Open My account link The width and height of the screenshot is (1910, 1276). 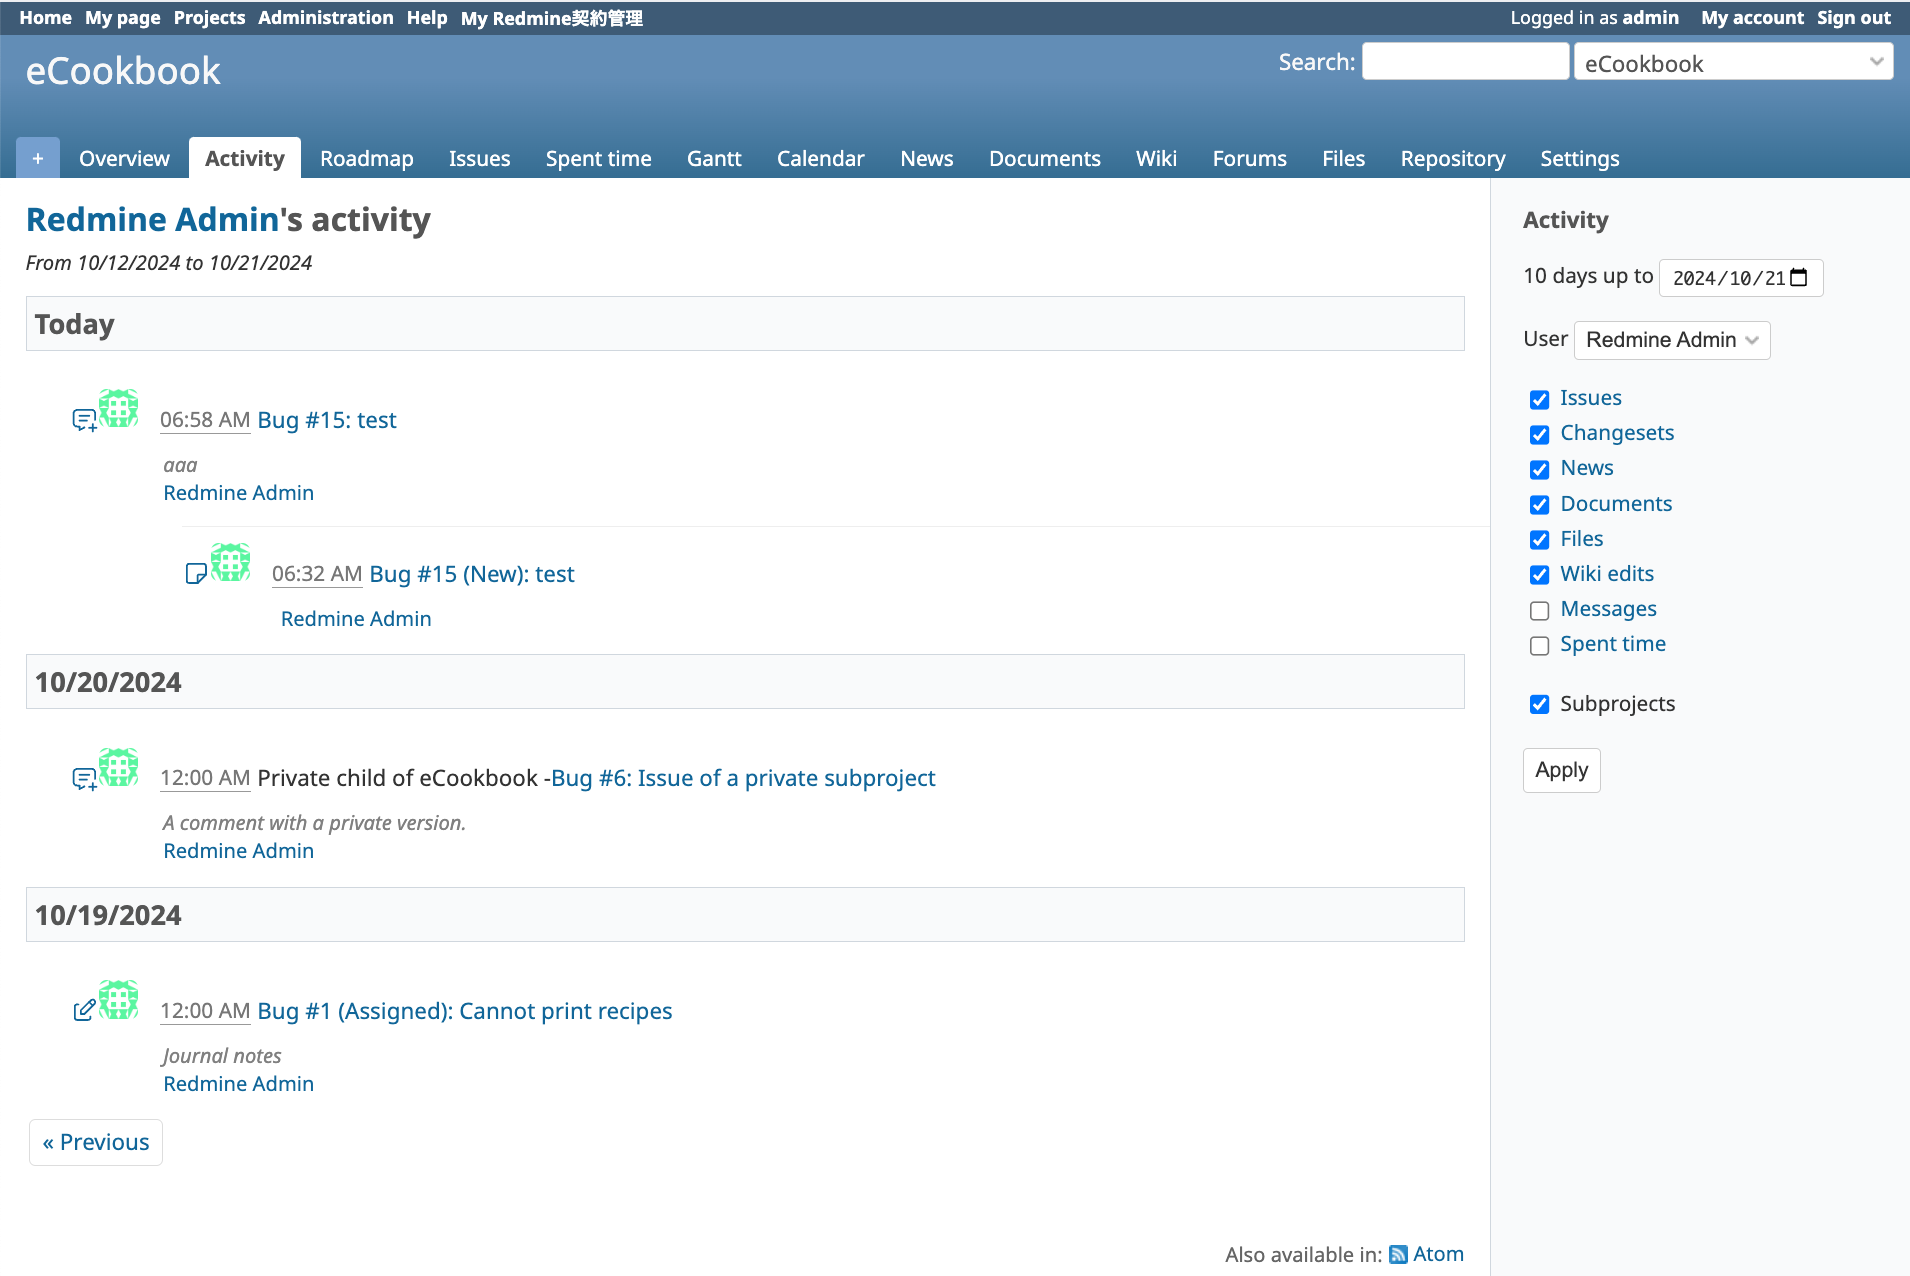click(x=1752, y=17)
